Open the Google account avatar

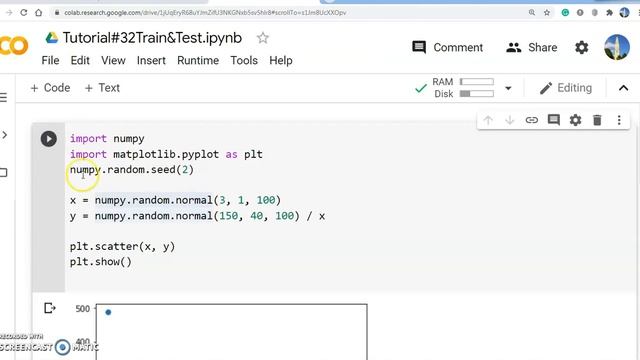(x=617, y=47)
